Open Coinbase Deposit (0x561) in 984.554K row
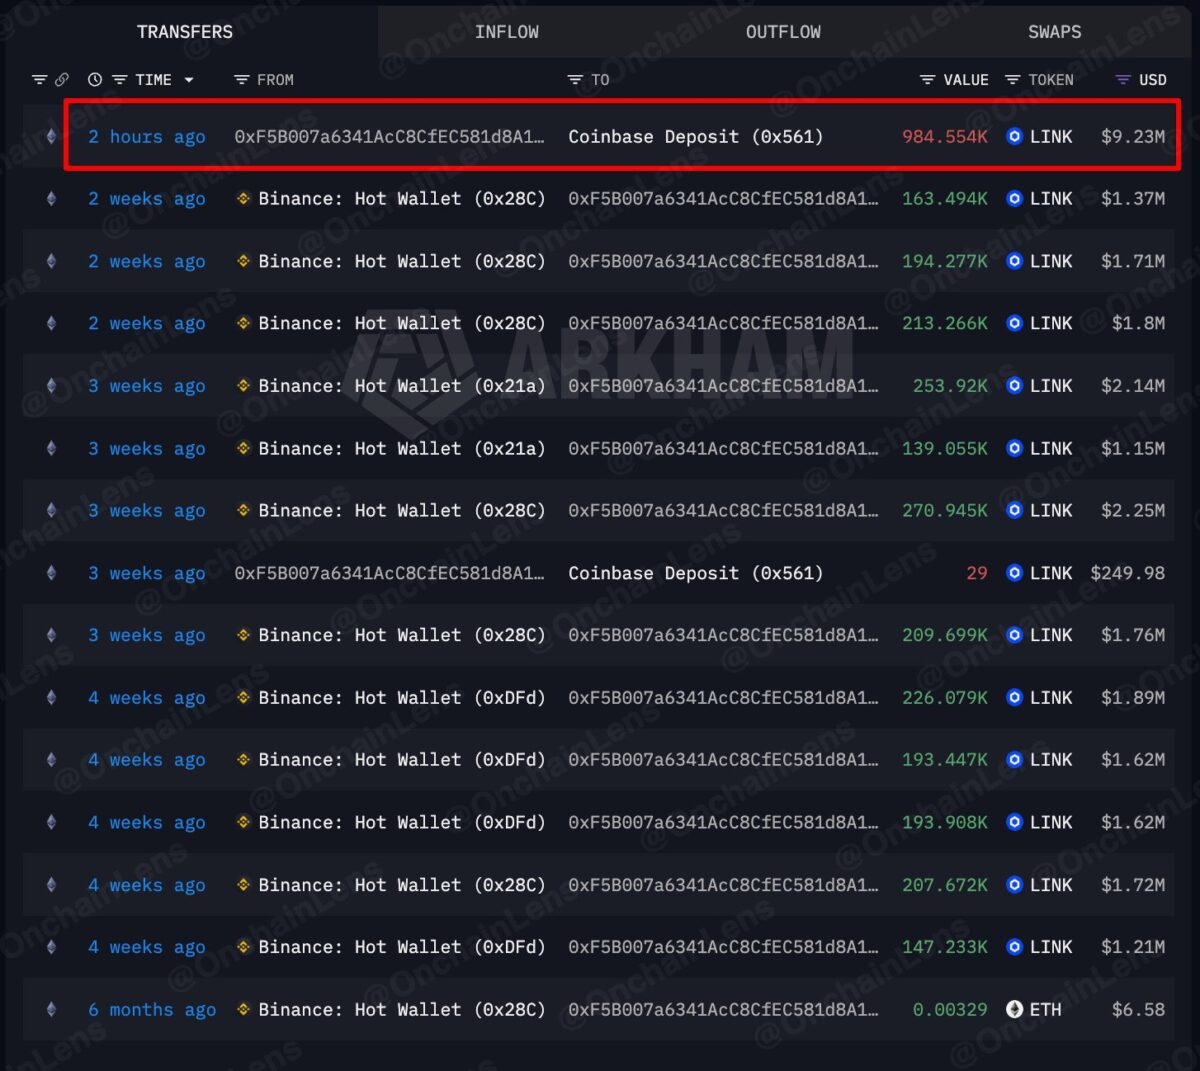Screen dimensions: 1200x1071 click(x=696, y=137)
